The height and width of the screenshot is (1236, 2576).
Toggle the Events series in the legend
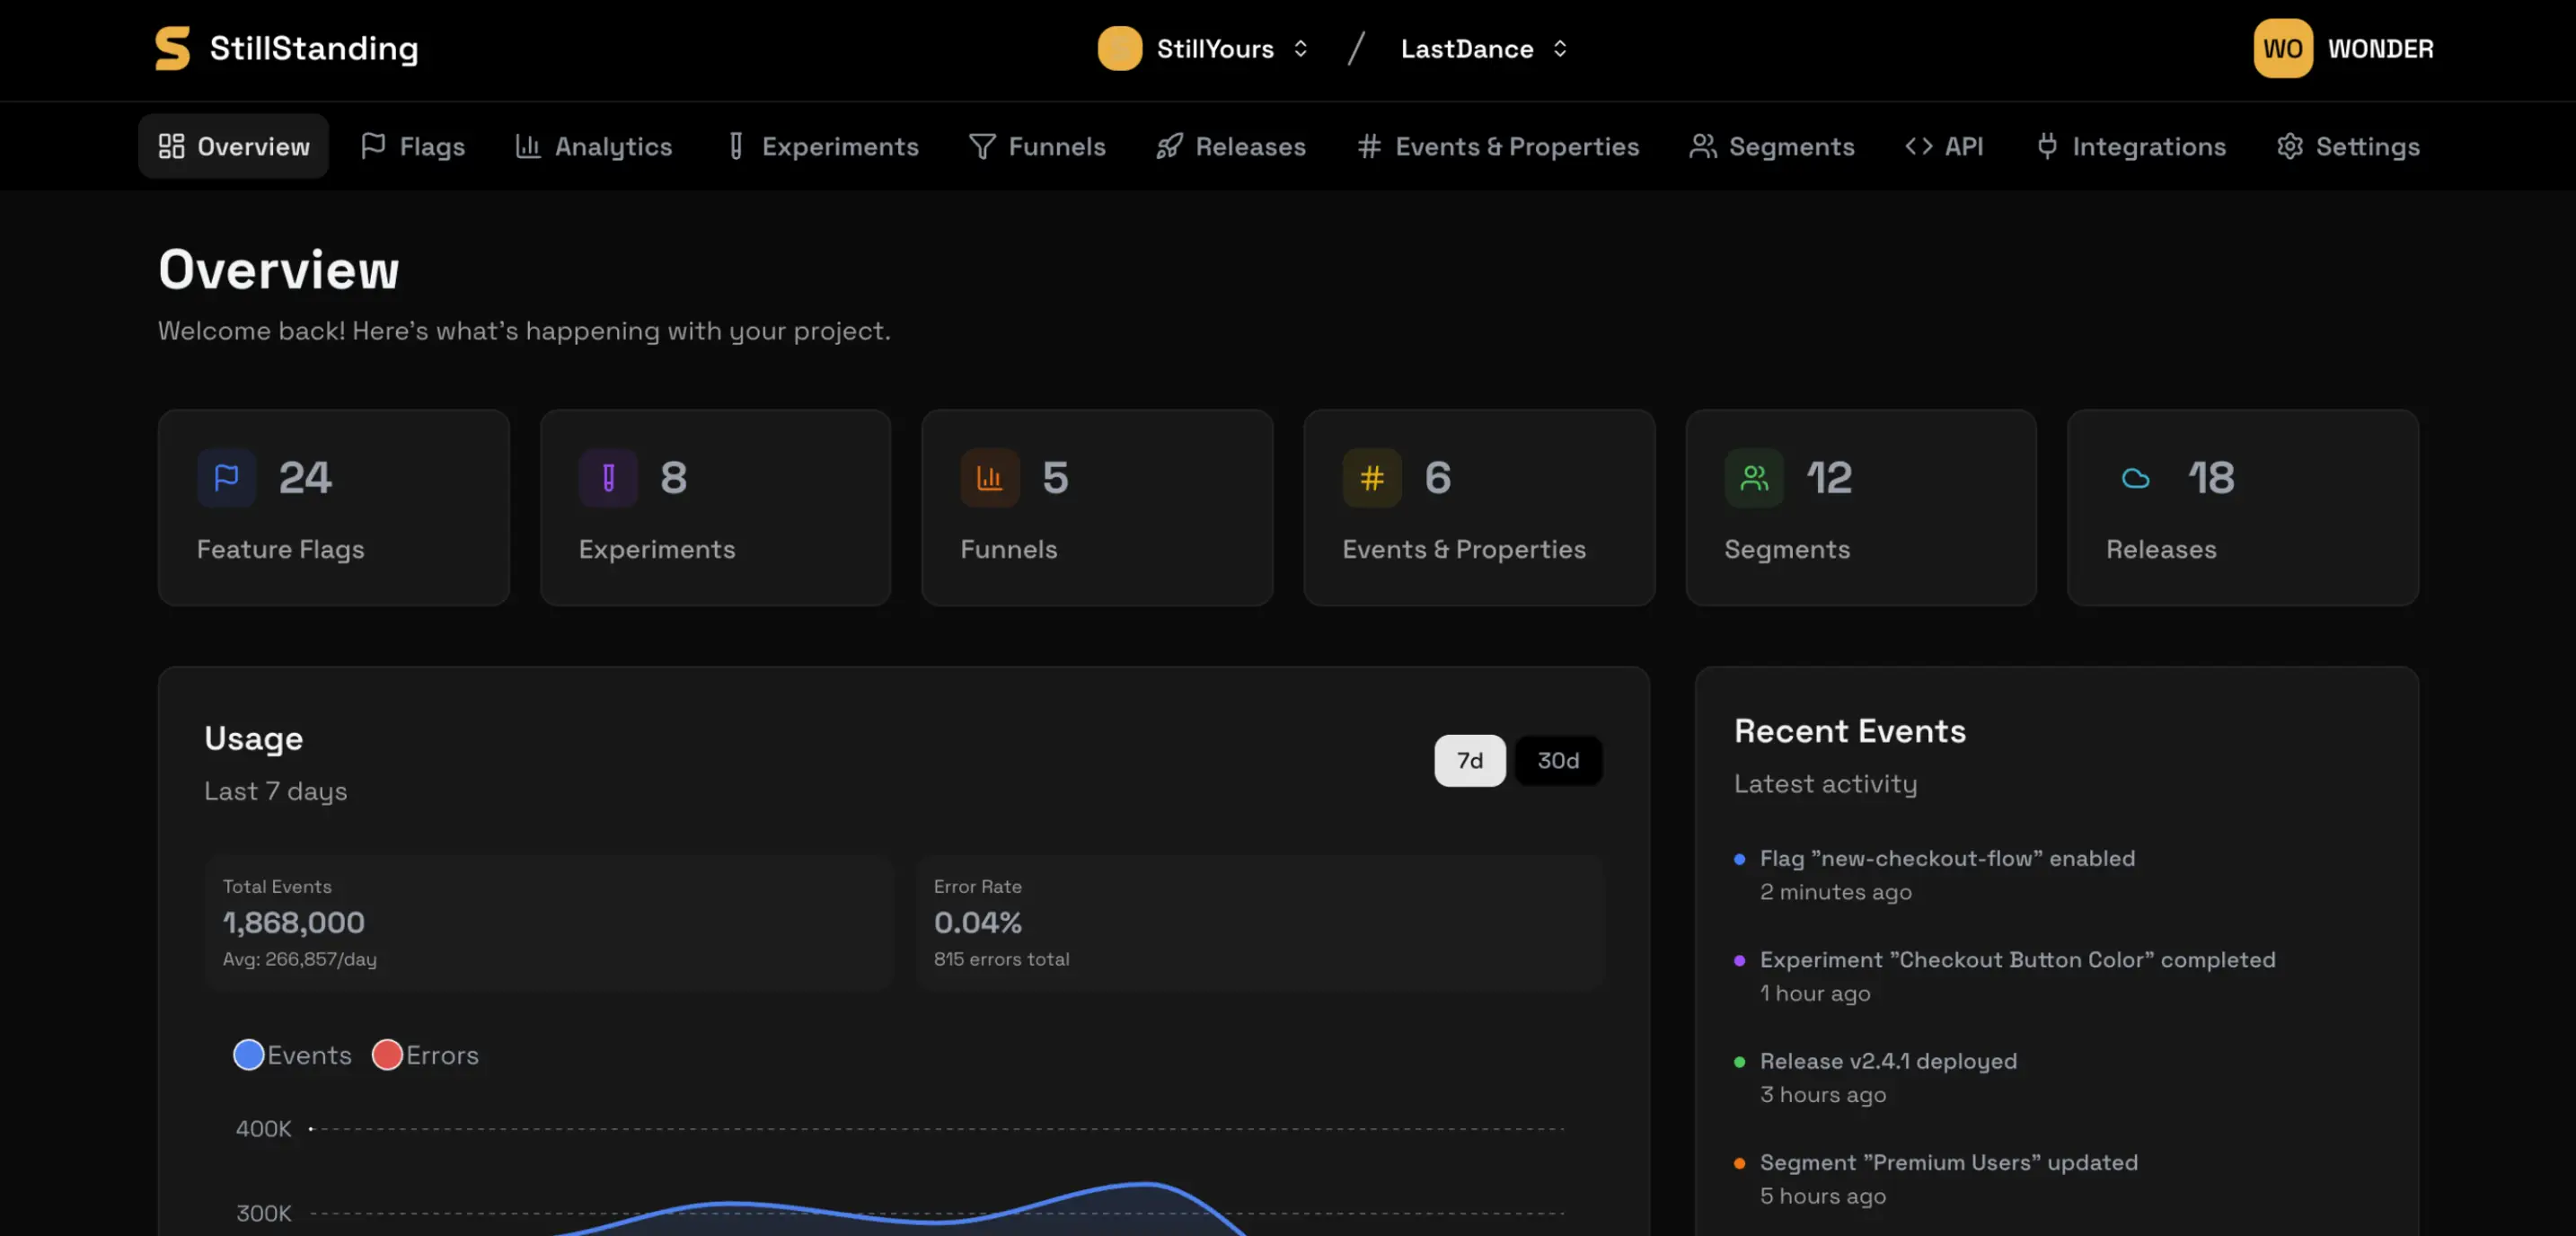[x=291, y=1054]
